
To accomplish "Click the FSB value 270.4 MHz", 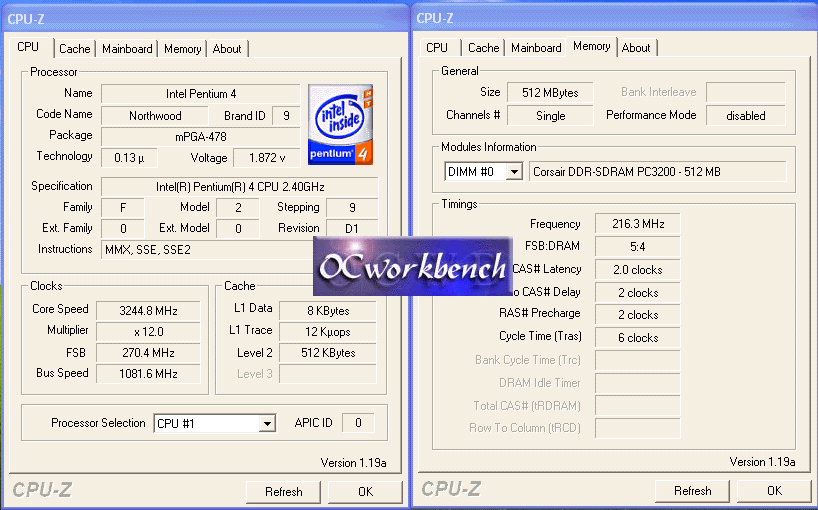I will (x=148, y=353).
